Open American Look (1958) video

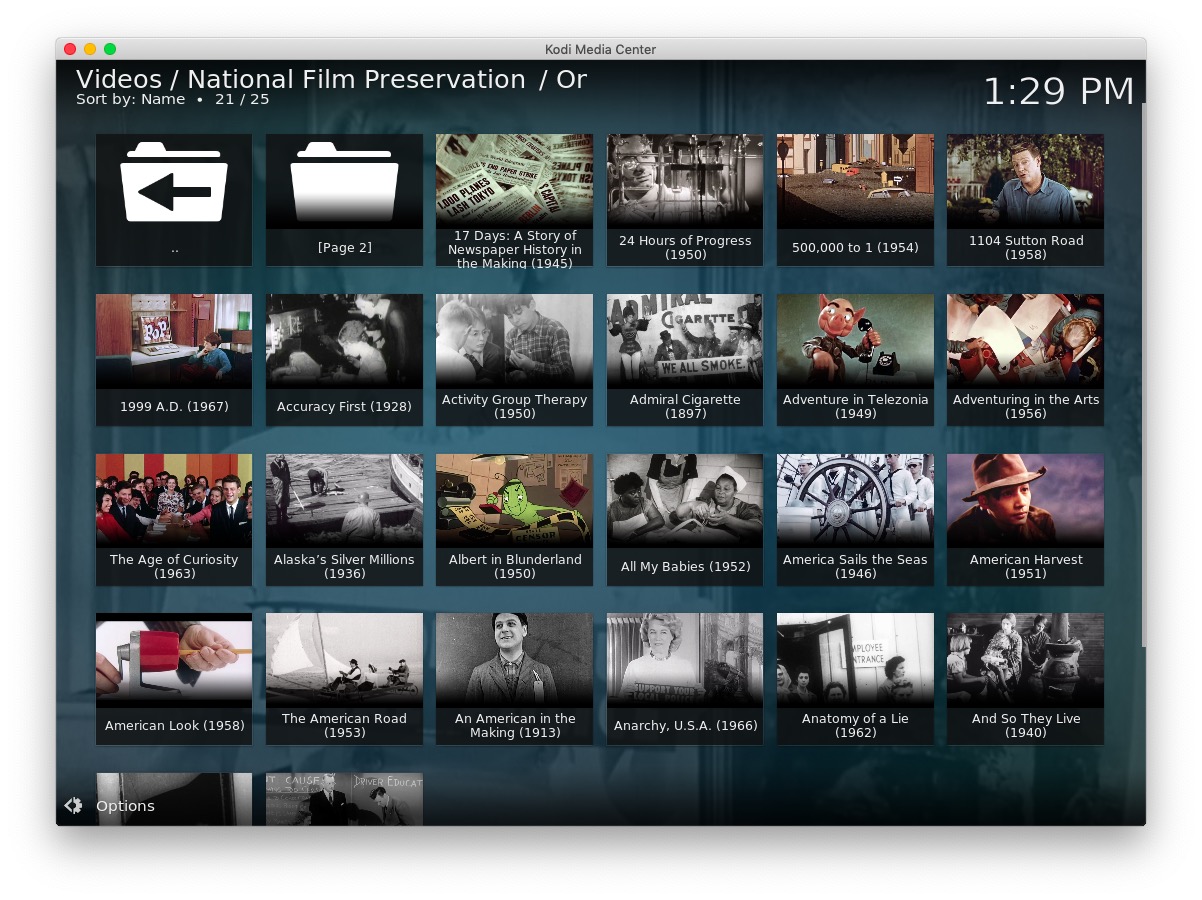click(x=174, y=678)
